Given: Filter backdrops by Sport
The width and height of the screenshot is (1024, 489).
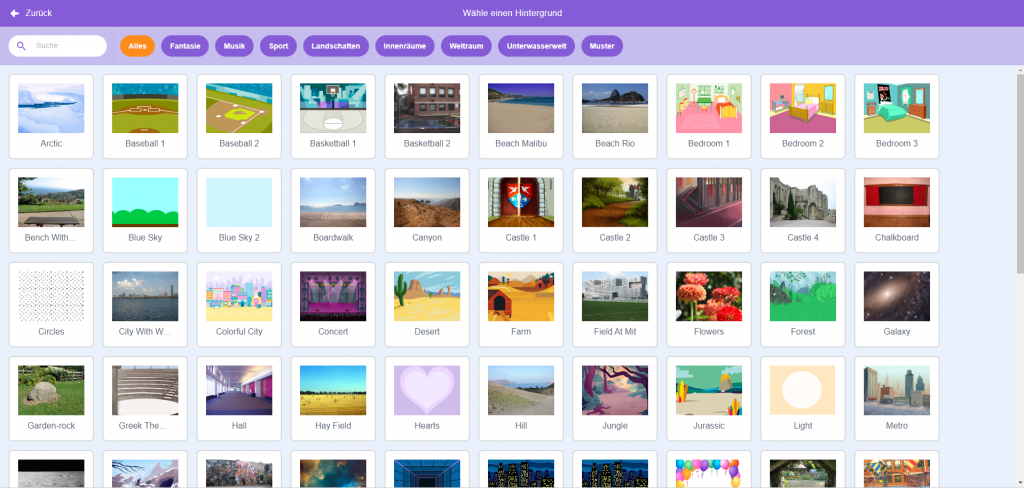Looking at the screenshot, I should tap(278, 46).
